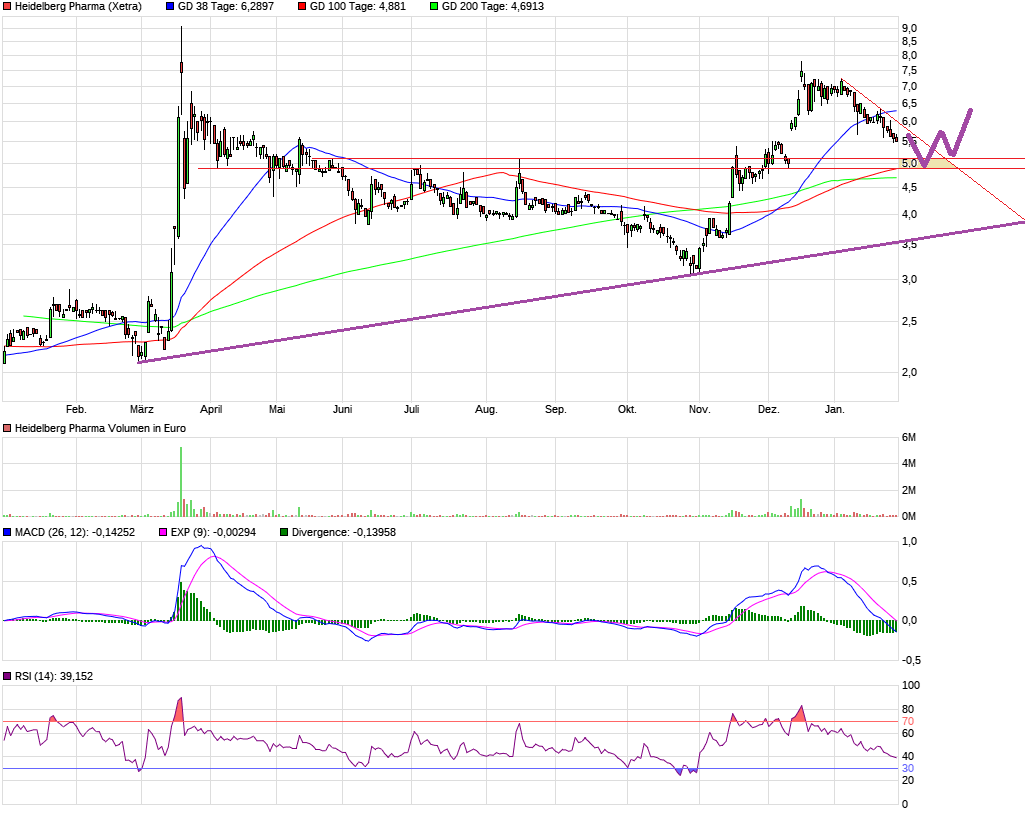The width and height of the screenshot is (1025, 814).
Task: Click the 'EXP (9): -0,00294' label
Action: click(213, 532)
